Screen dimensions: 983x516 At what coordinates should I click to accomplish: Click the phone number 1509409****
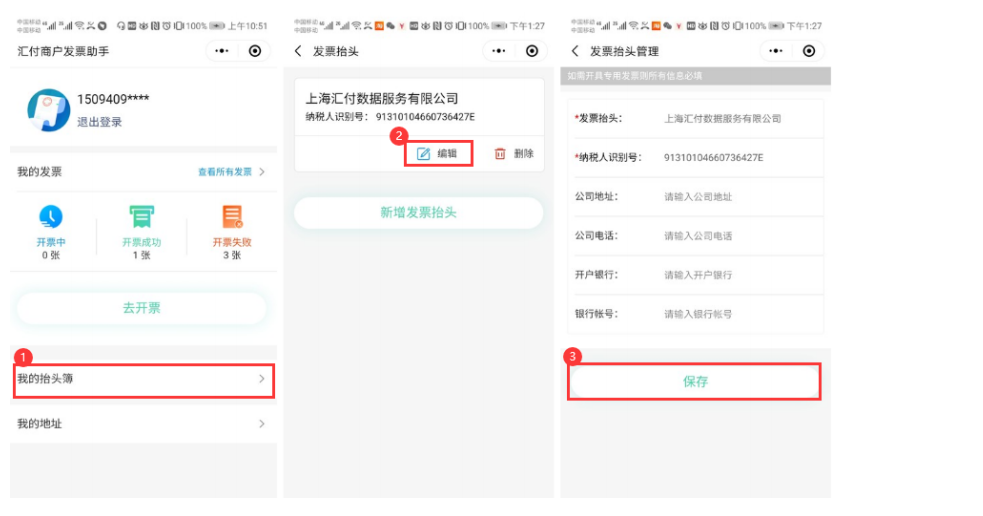(x=113, y=99)
